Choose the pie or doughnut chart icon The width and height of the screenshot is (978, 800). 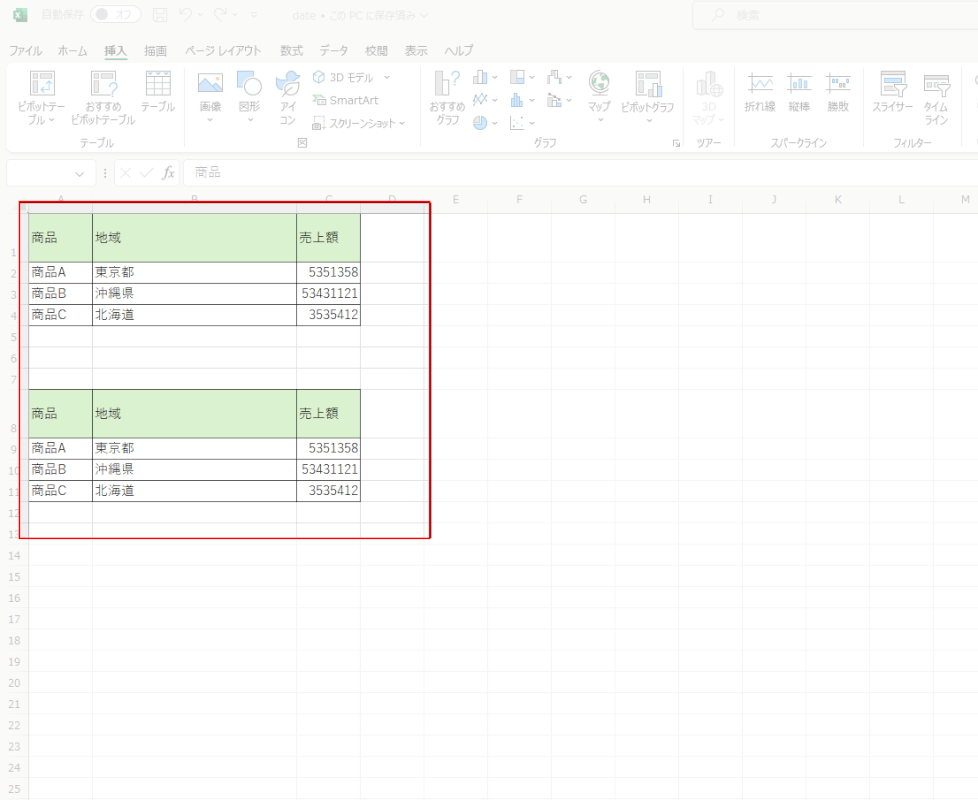point(480,123)
